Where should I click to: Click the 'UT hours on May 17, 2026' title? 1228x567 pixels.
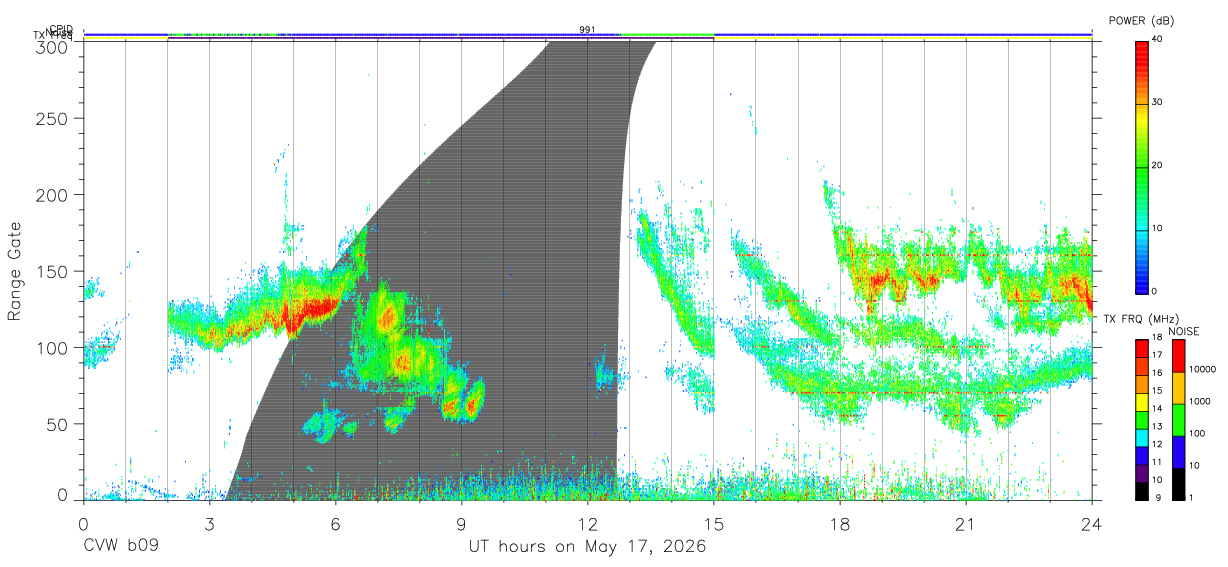click(x=588, y=547)
